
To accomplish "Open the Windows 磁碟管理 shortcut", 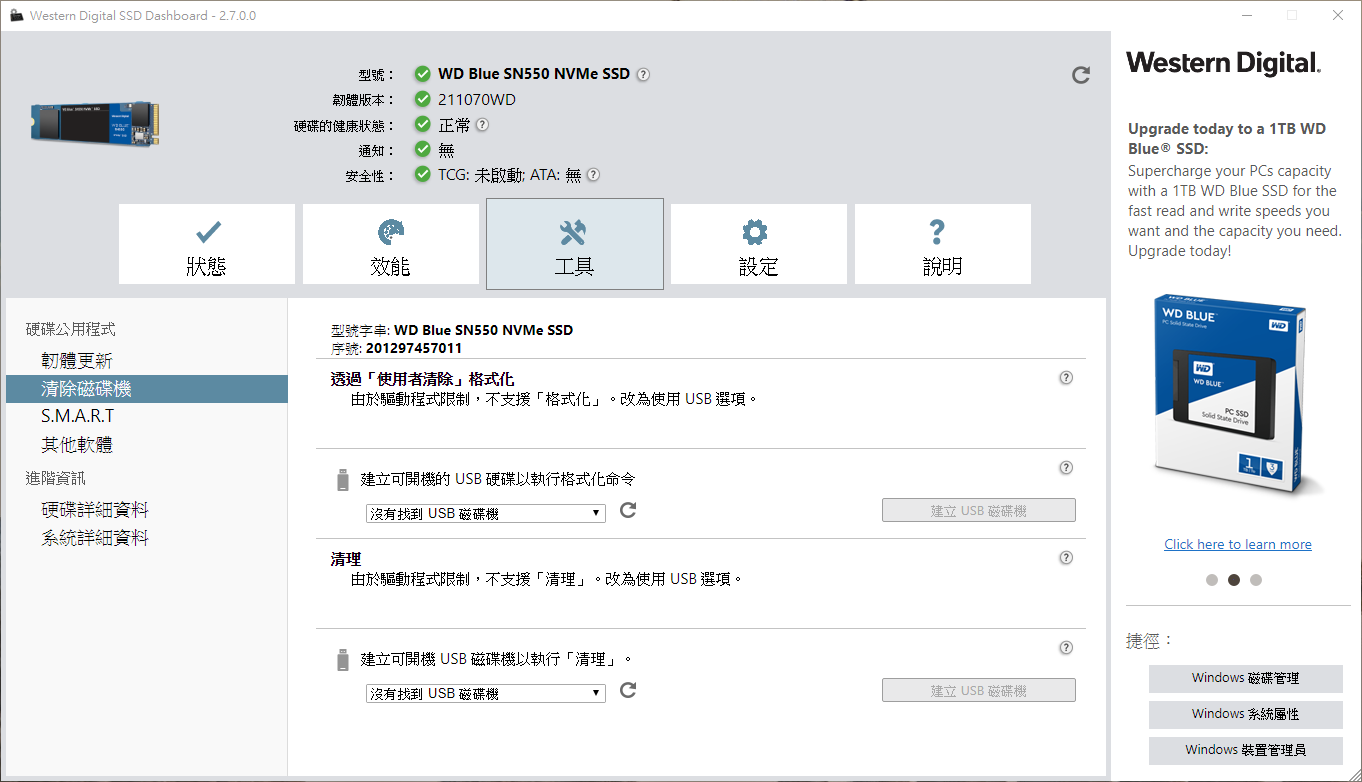I will (1245, 678).
